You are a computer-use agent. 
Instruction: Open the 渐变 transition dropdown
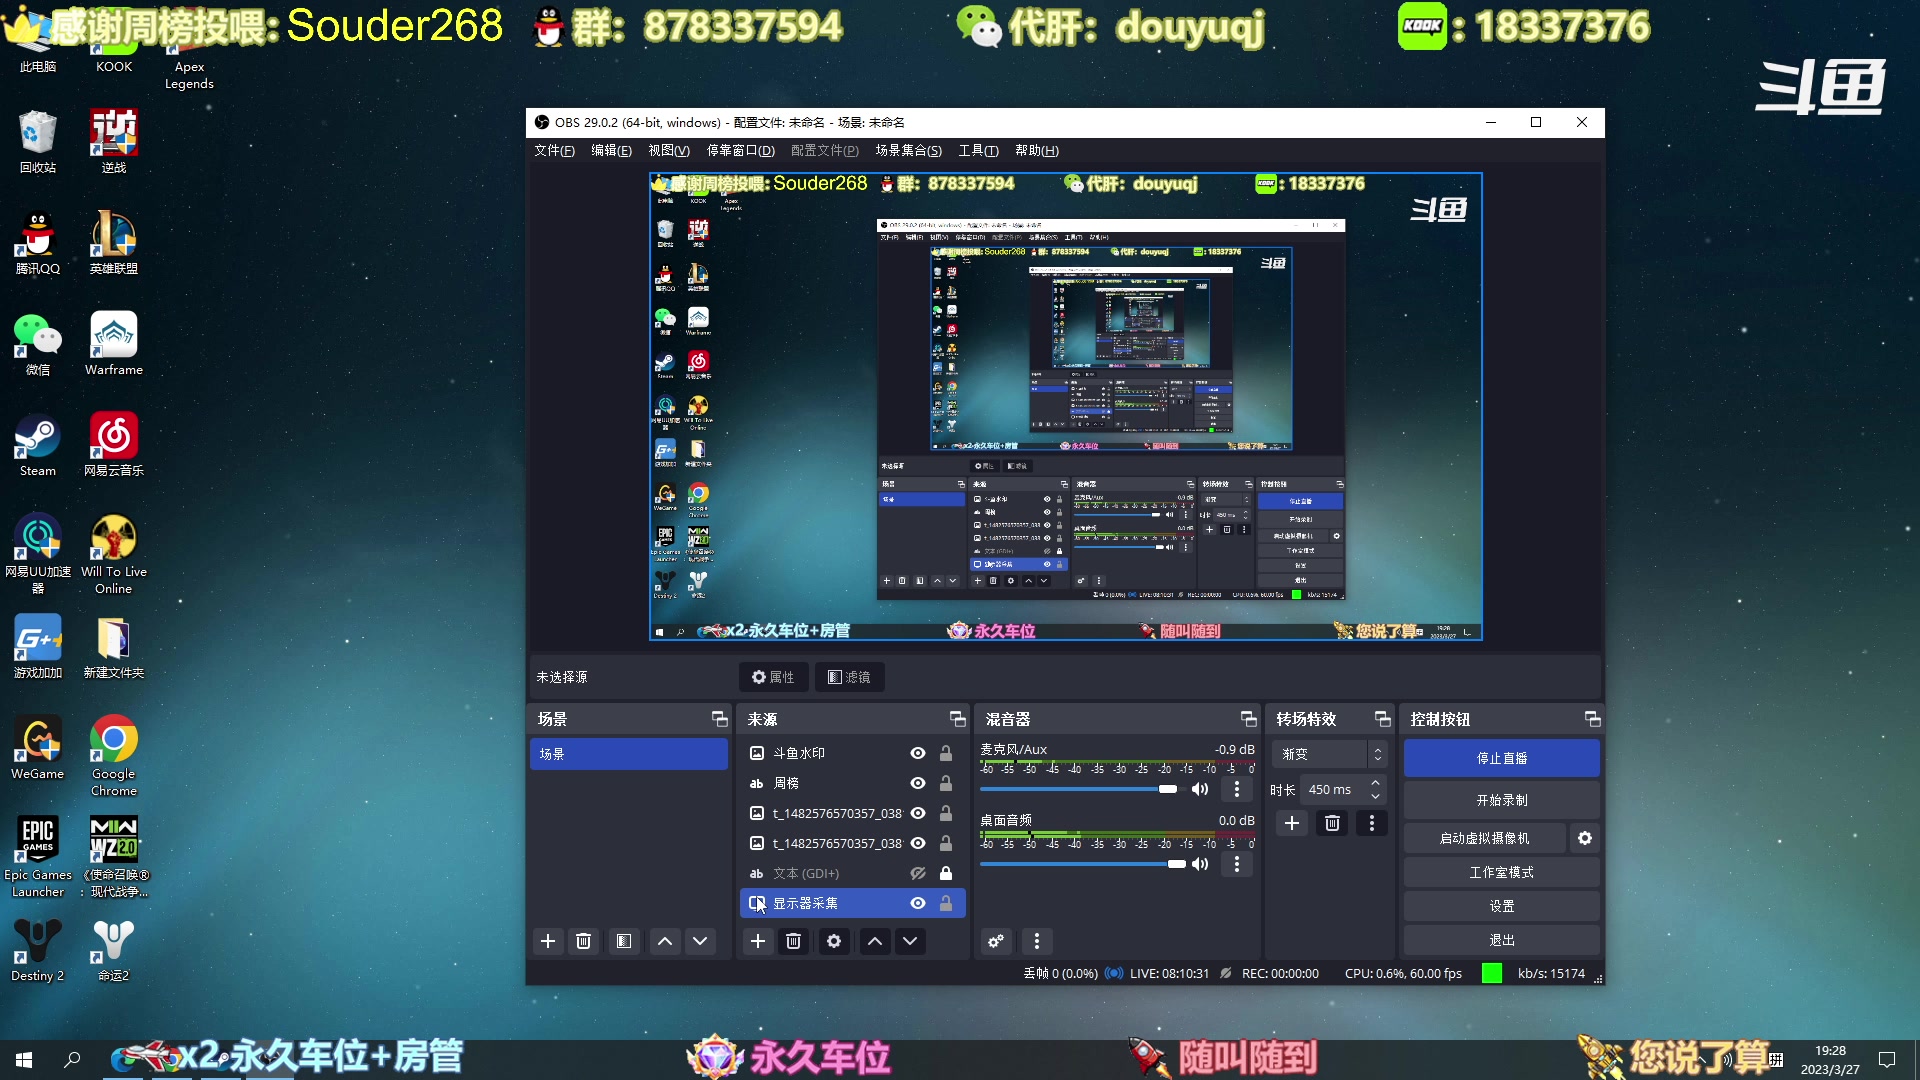coord(1330,754)
